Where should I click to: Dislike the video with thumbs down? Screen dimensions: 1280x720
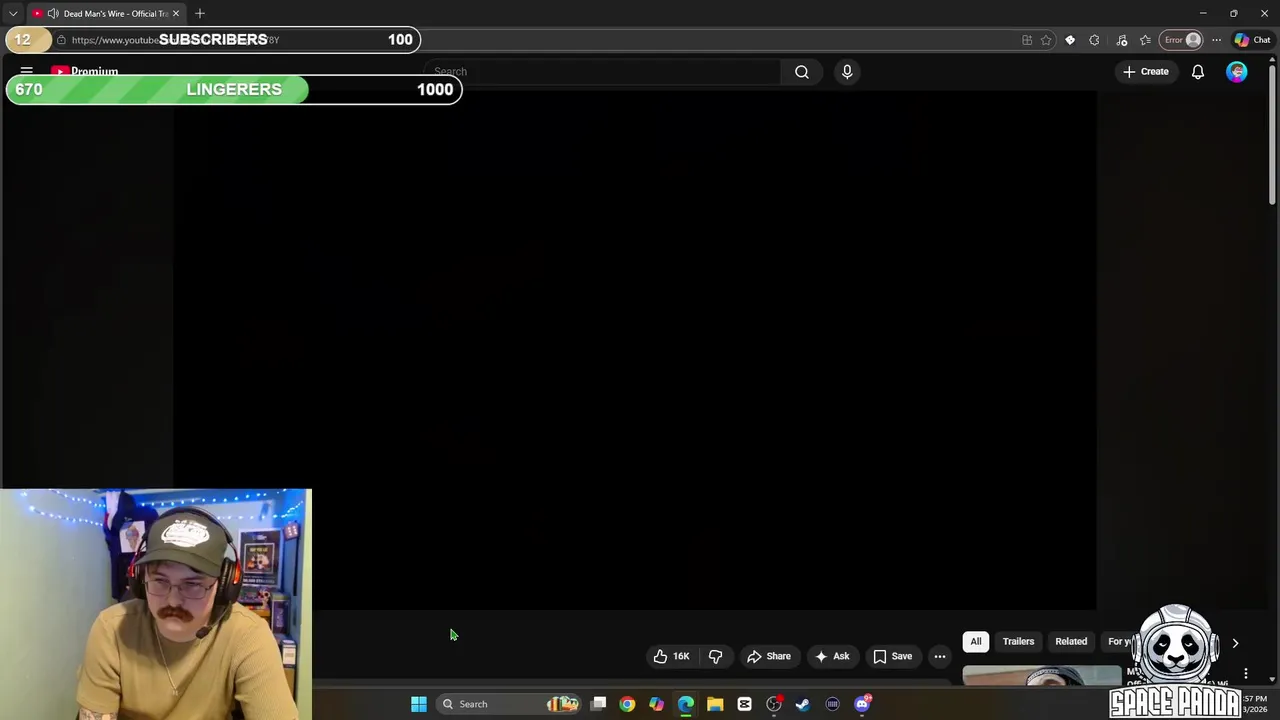pyautogui.click(x=715, y=656)
